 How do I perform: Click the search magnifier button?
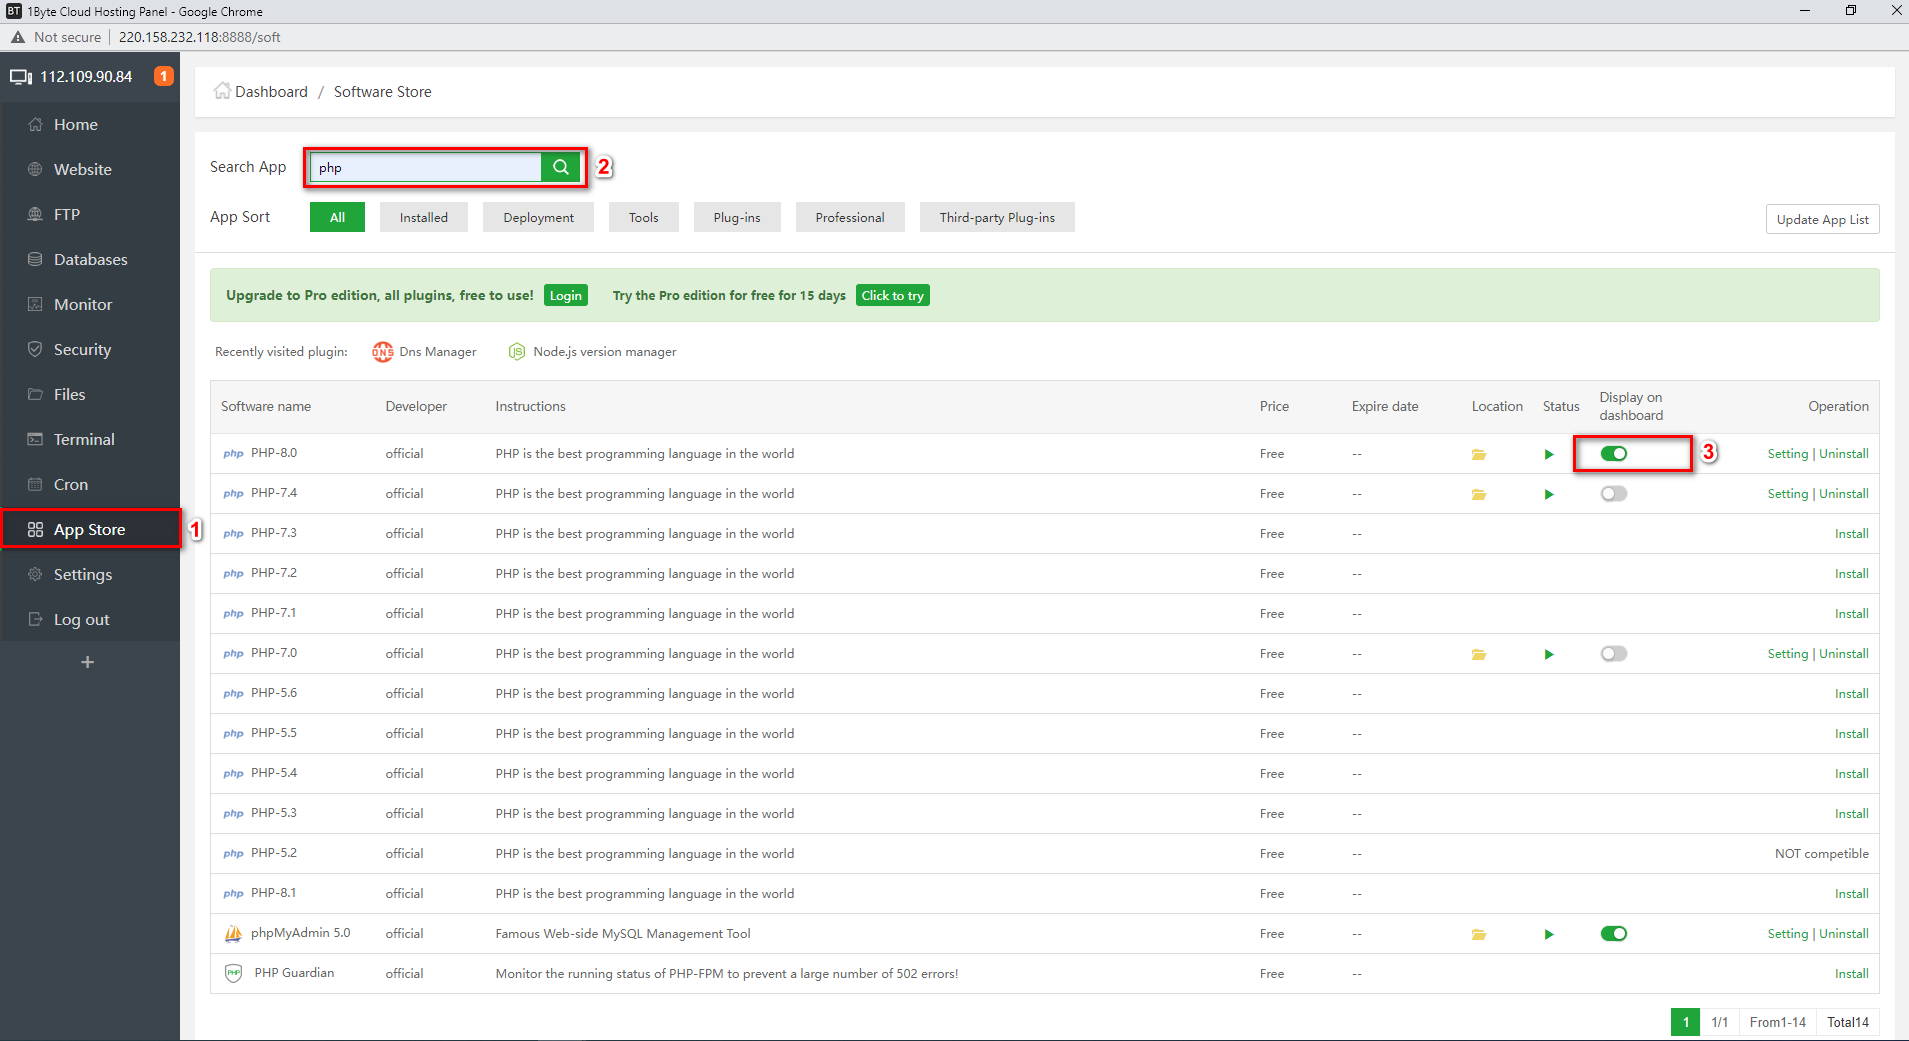[x=561, y=167]
